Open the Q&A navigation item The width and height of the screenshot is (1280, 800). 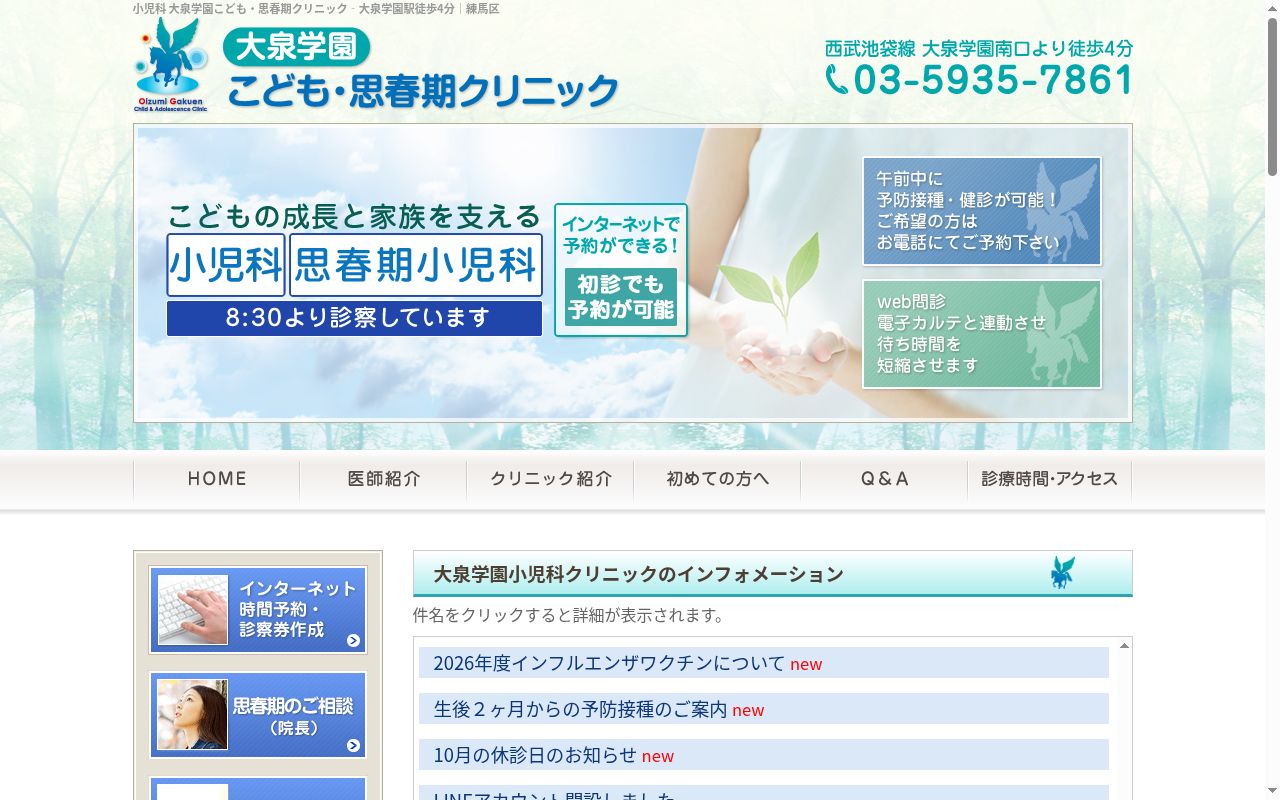pos(885,479)
